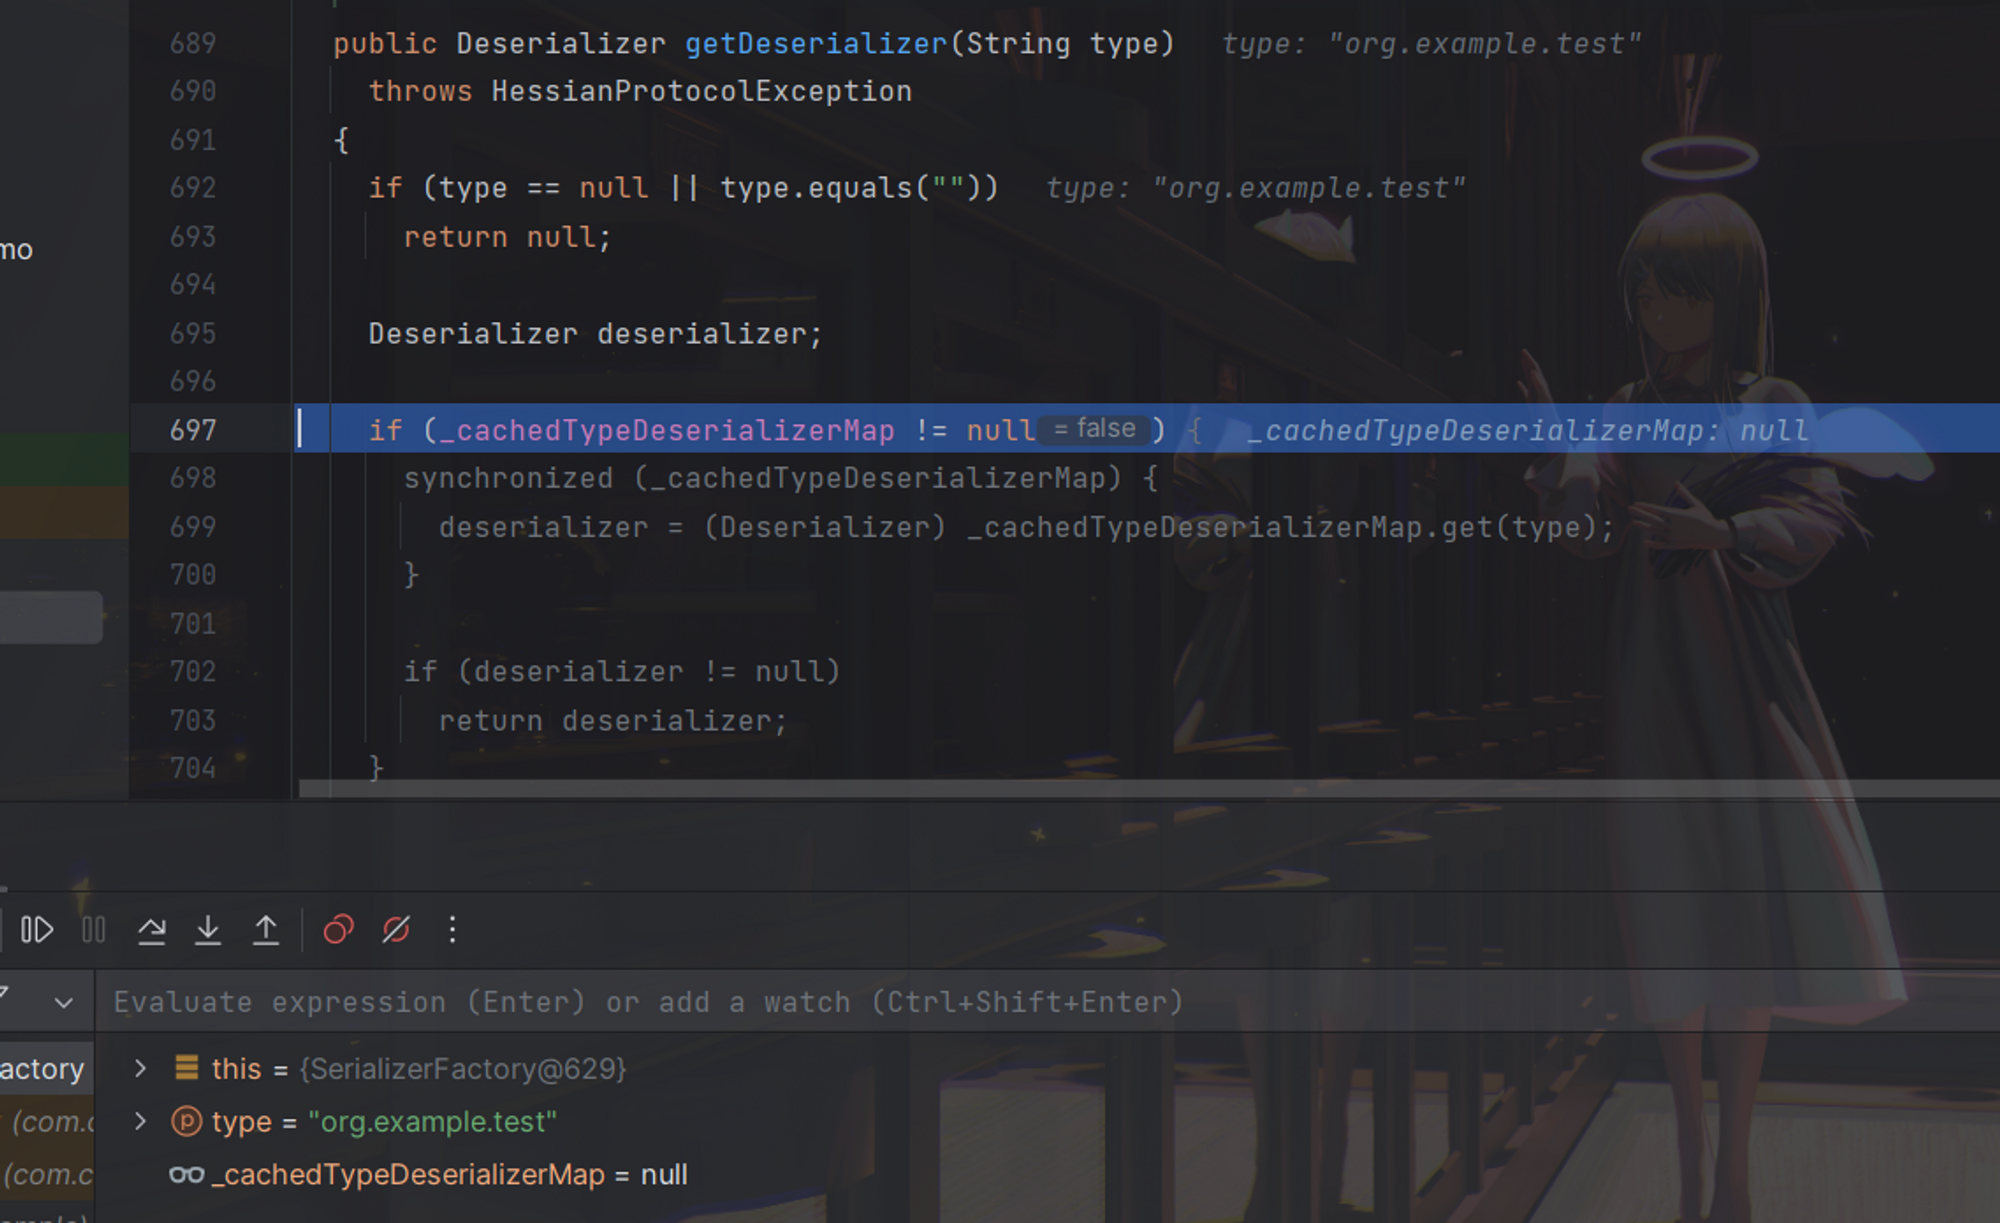The height and width of the screenshot is (1223, 2000).
Task: Open the dropdown chevron left of the evaluate field
Action: point(64,1002)
